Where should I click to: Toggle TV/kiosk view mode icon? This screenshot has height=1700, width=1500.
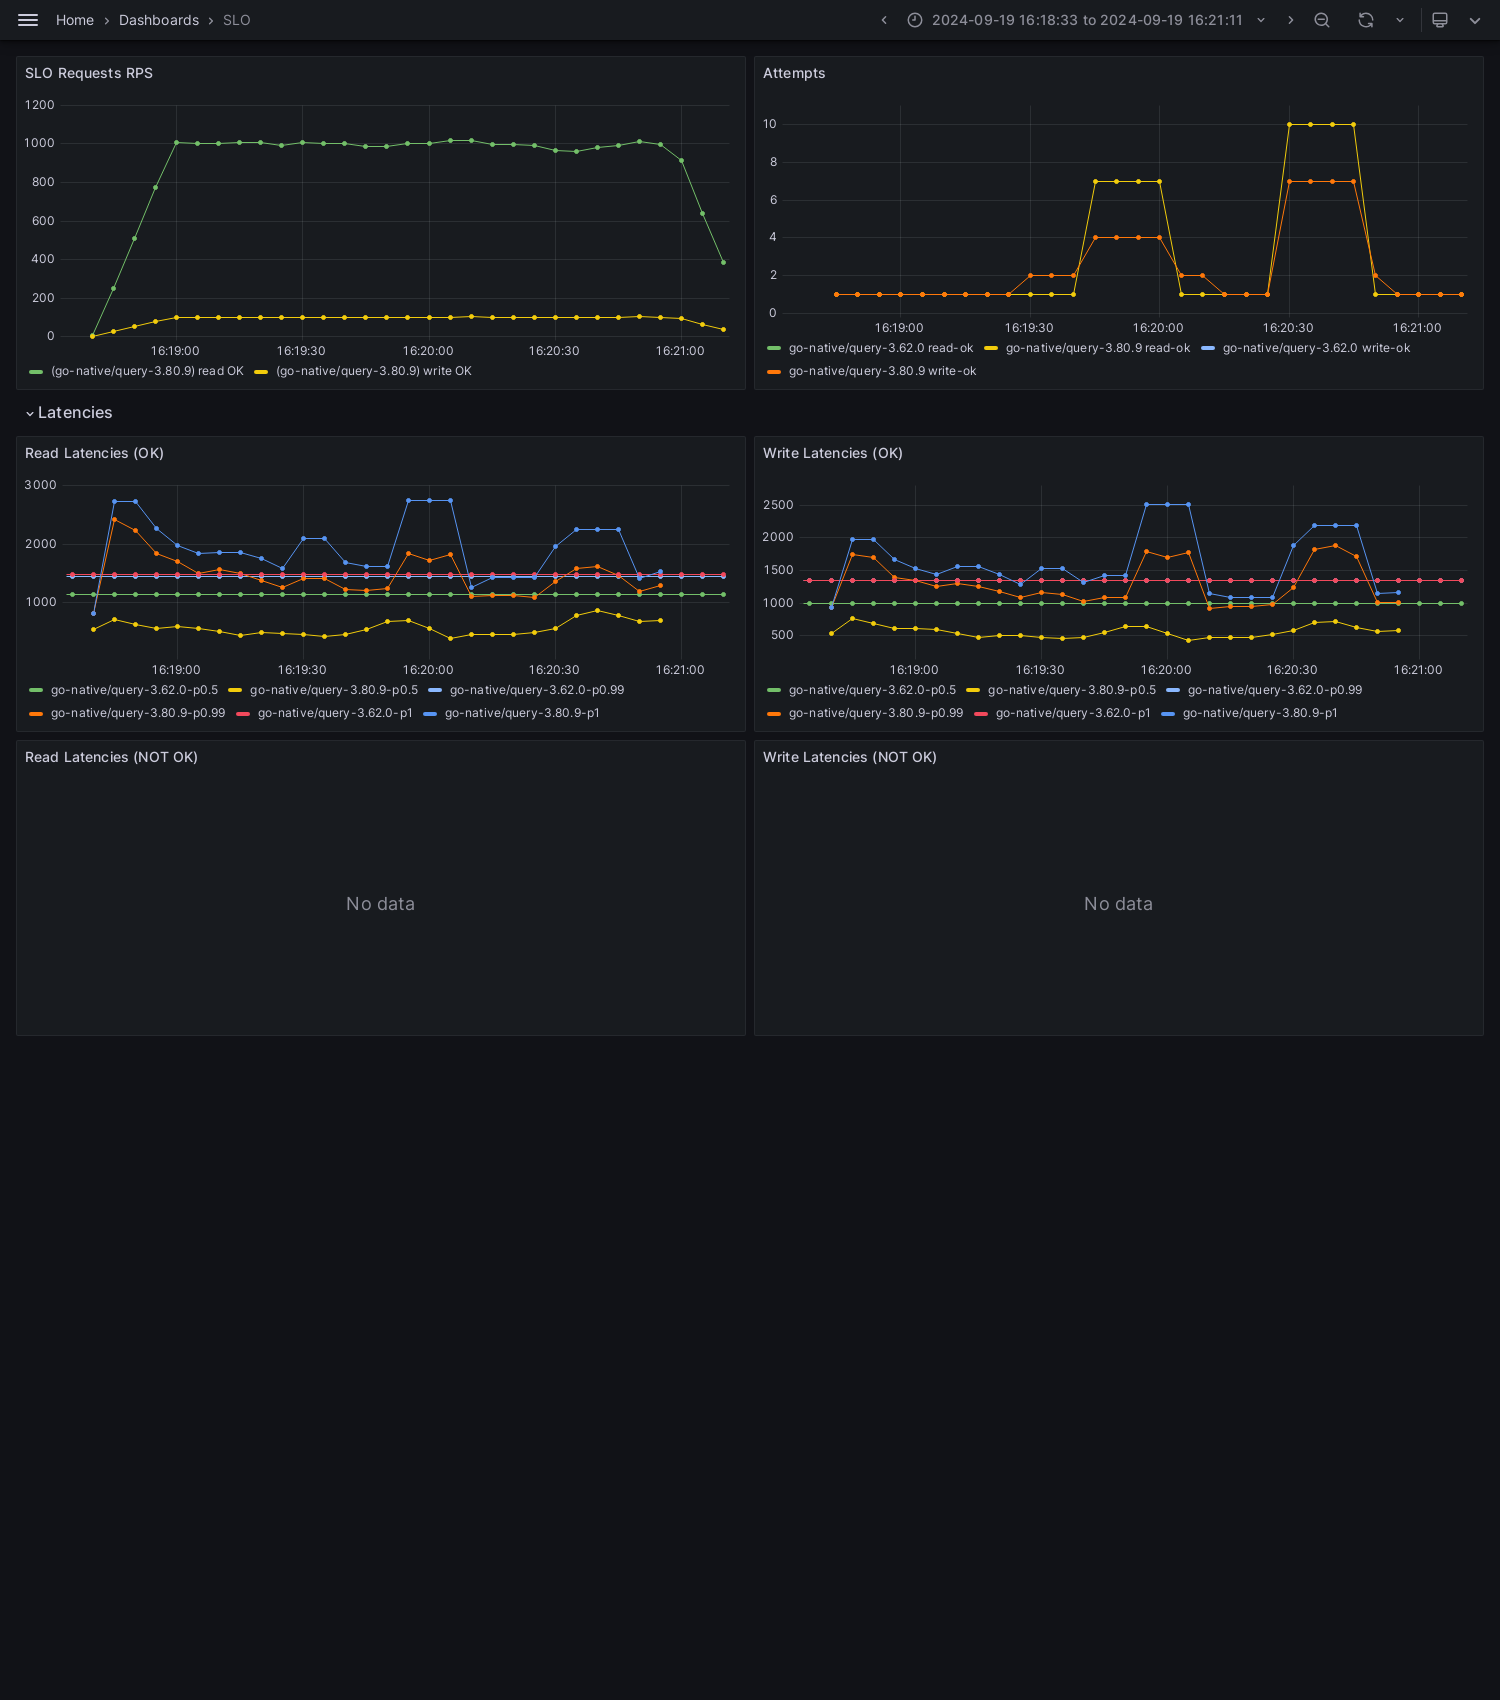point(1440,20)
